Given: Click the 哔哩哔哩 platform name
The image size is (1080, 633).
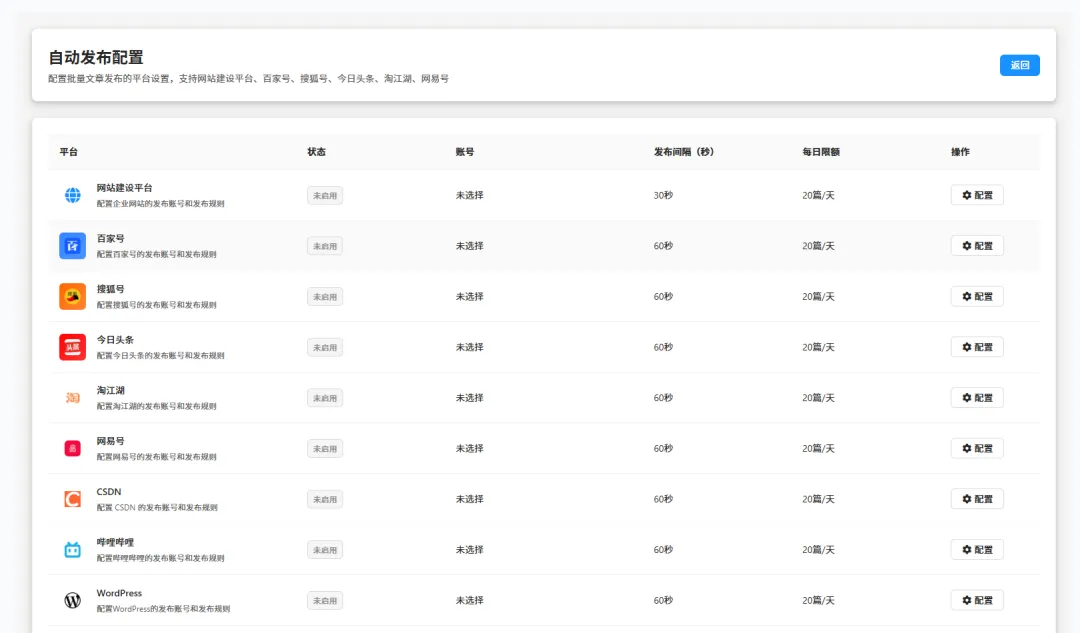Looking at the screenshot, I should click(115, 542).
